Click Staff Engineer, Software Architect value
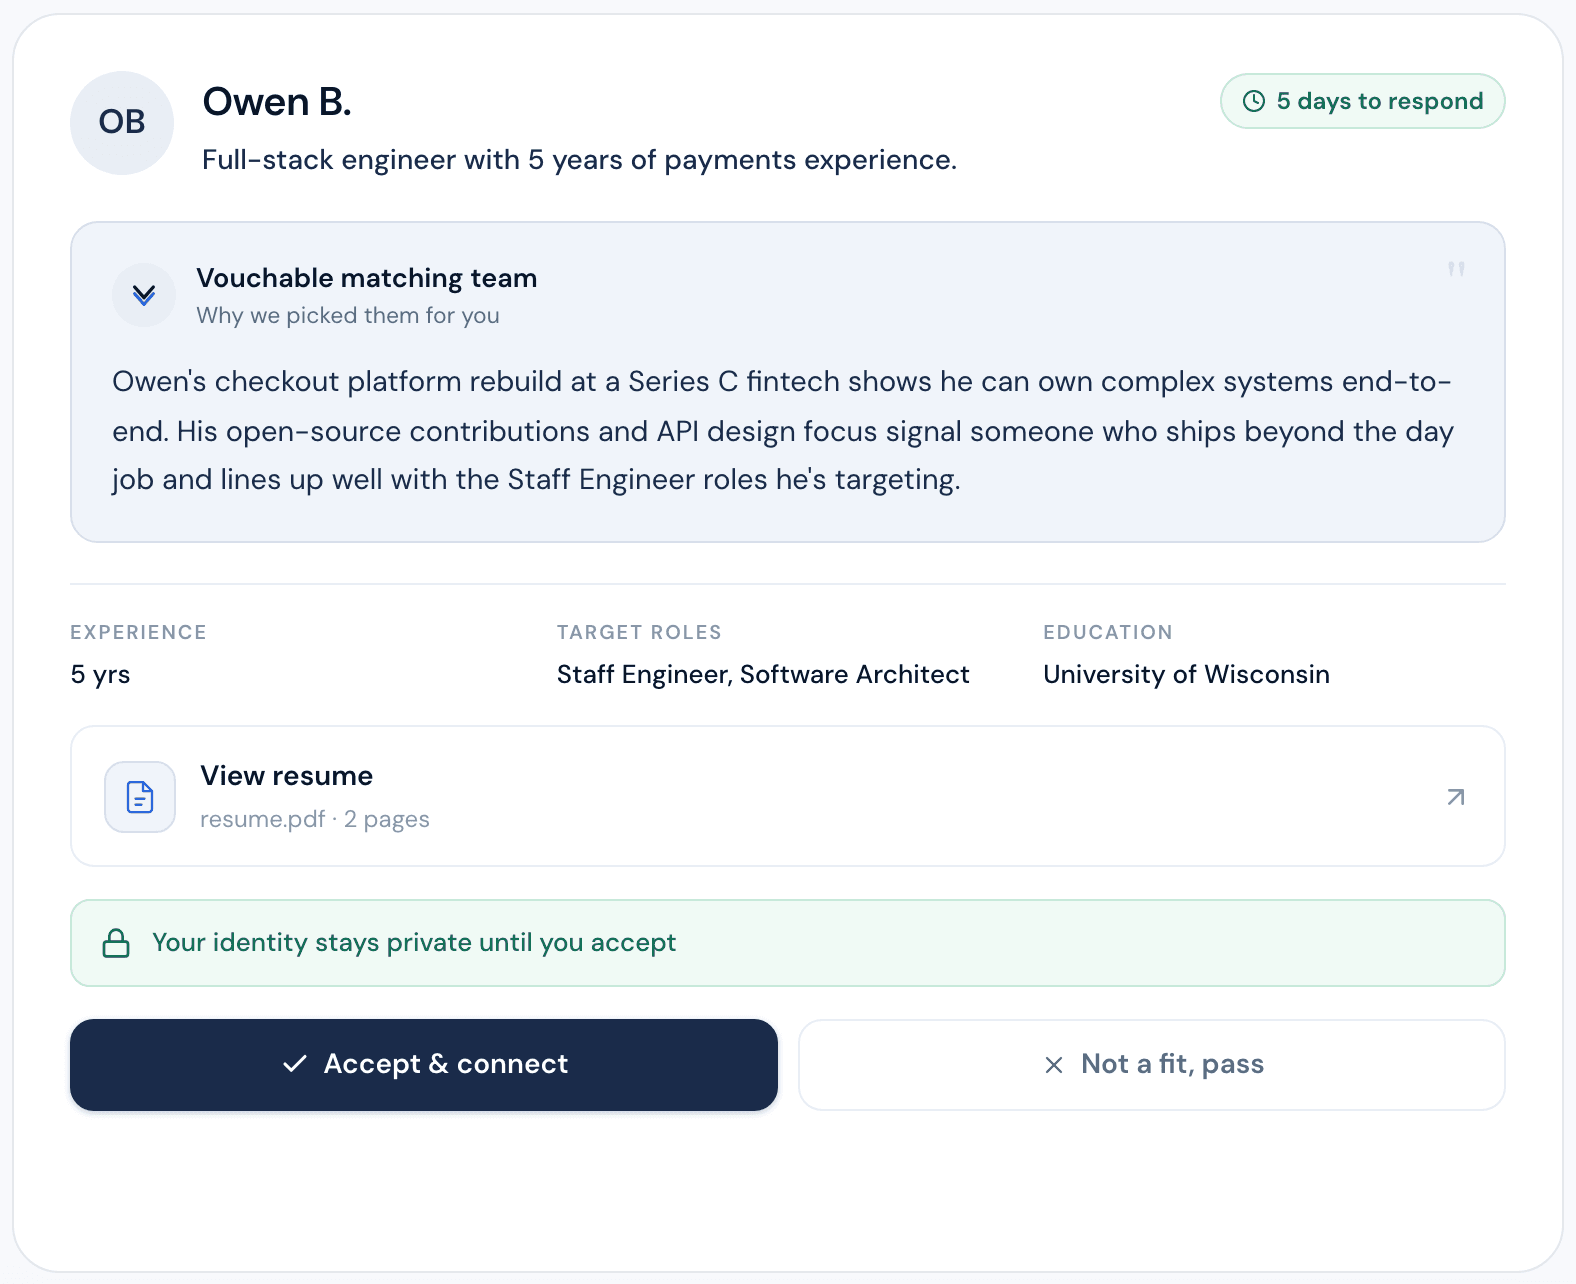 (763, 675)
